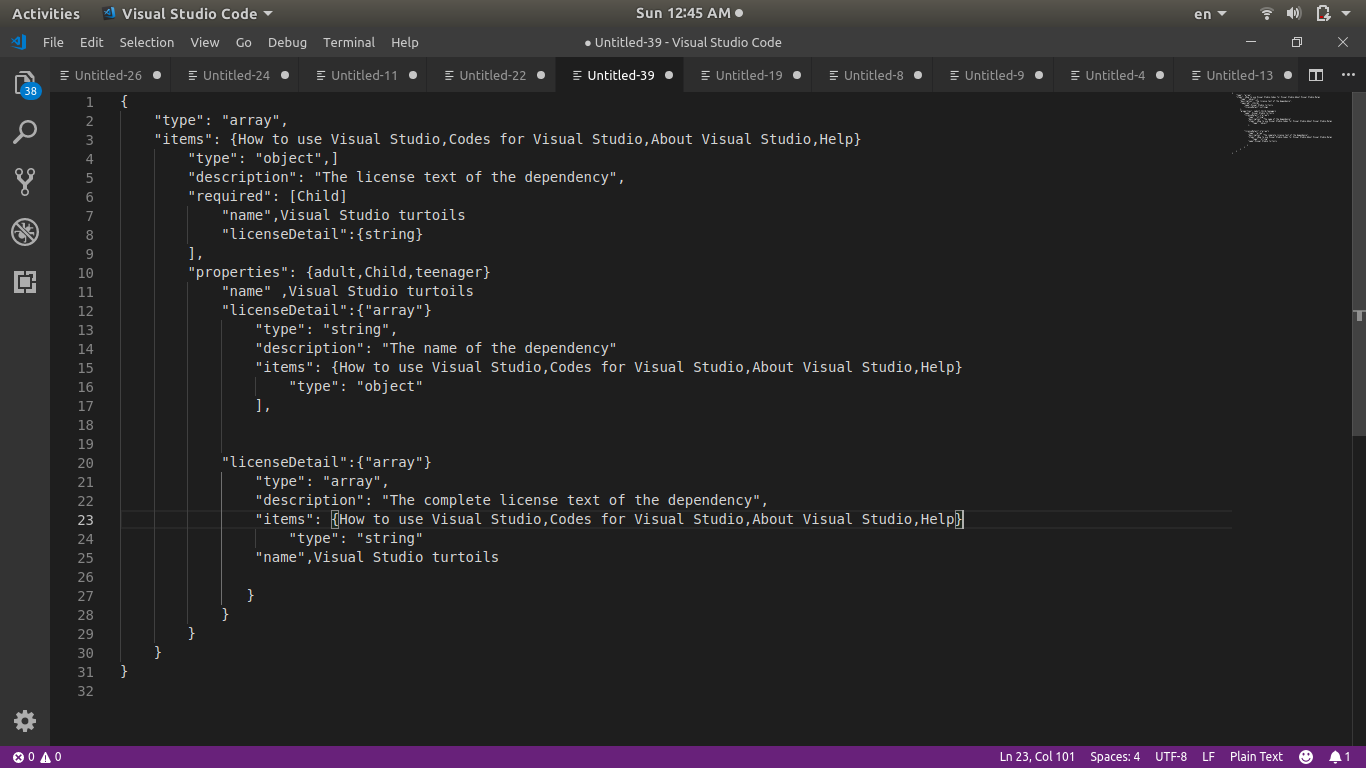Close the Untitled-19 tab via its dot
Image resolution: width=1366 pixels, height=768 pixels.
click(797, 75)
